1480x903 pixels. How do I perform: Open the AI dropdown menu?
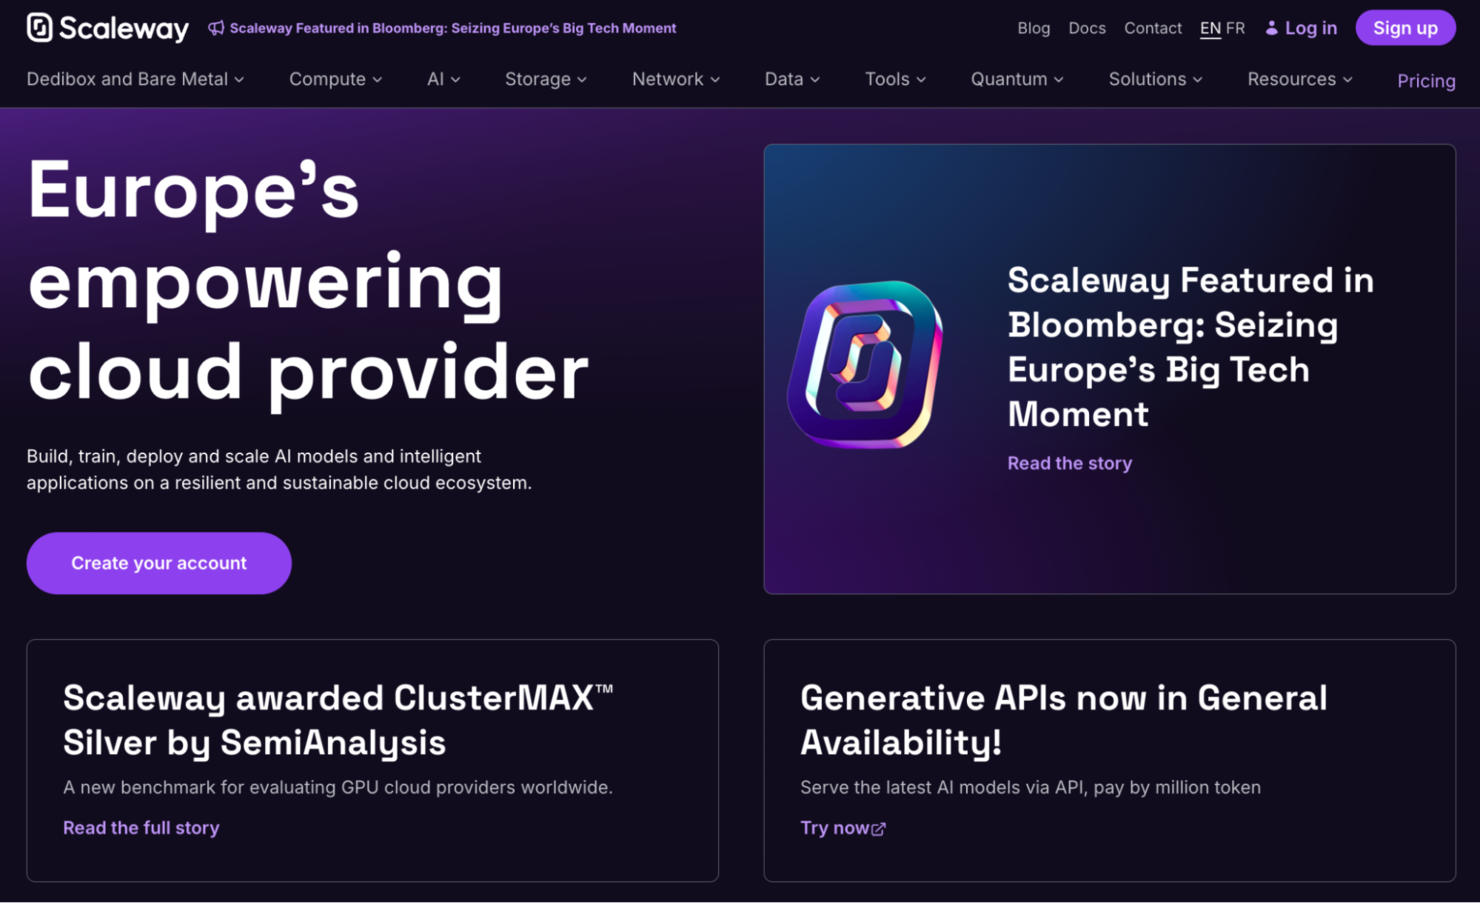(443, 79)
